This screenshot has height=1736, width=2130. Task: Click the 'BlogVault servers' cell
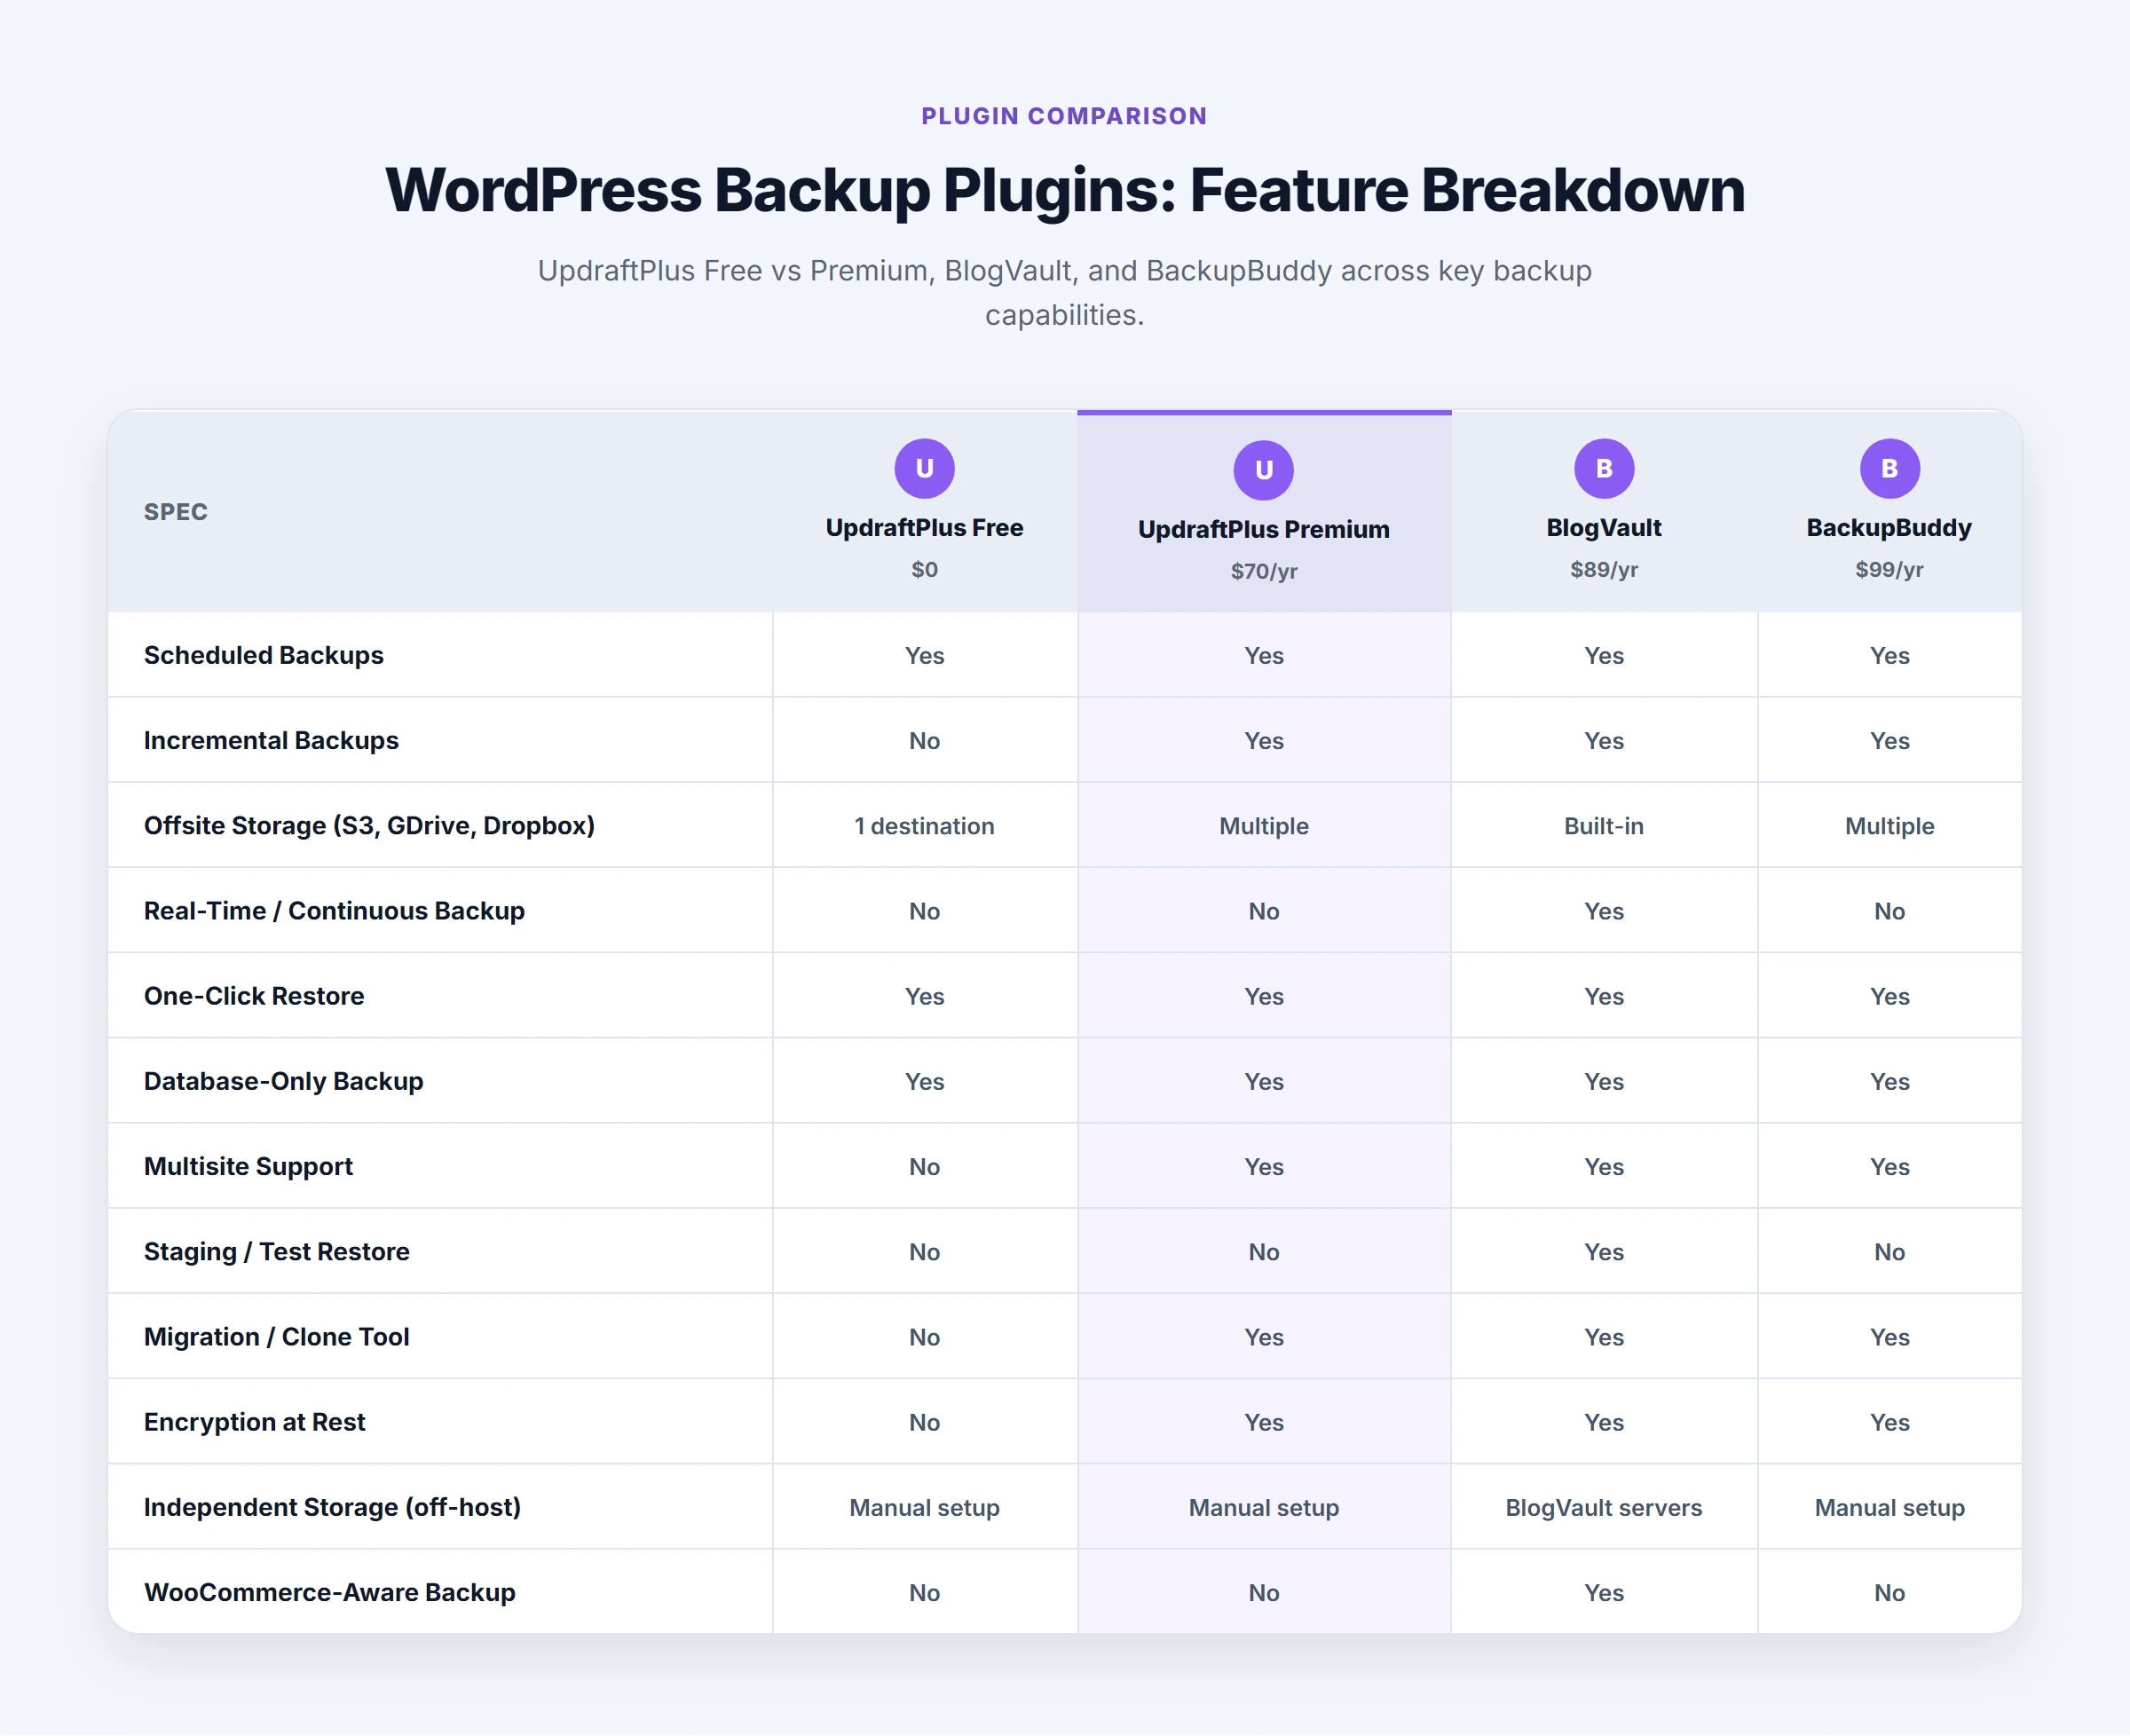coord(1604,1508)
